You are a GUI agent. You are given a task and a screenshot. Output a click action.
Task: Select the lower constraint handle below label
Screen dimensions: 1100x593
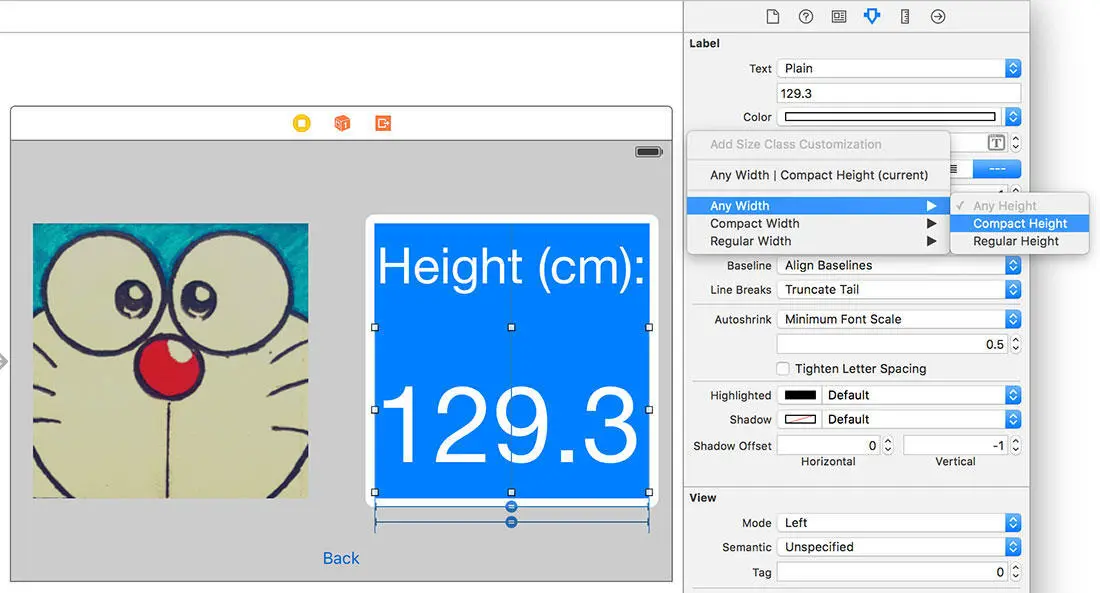[511, 522]
